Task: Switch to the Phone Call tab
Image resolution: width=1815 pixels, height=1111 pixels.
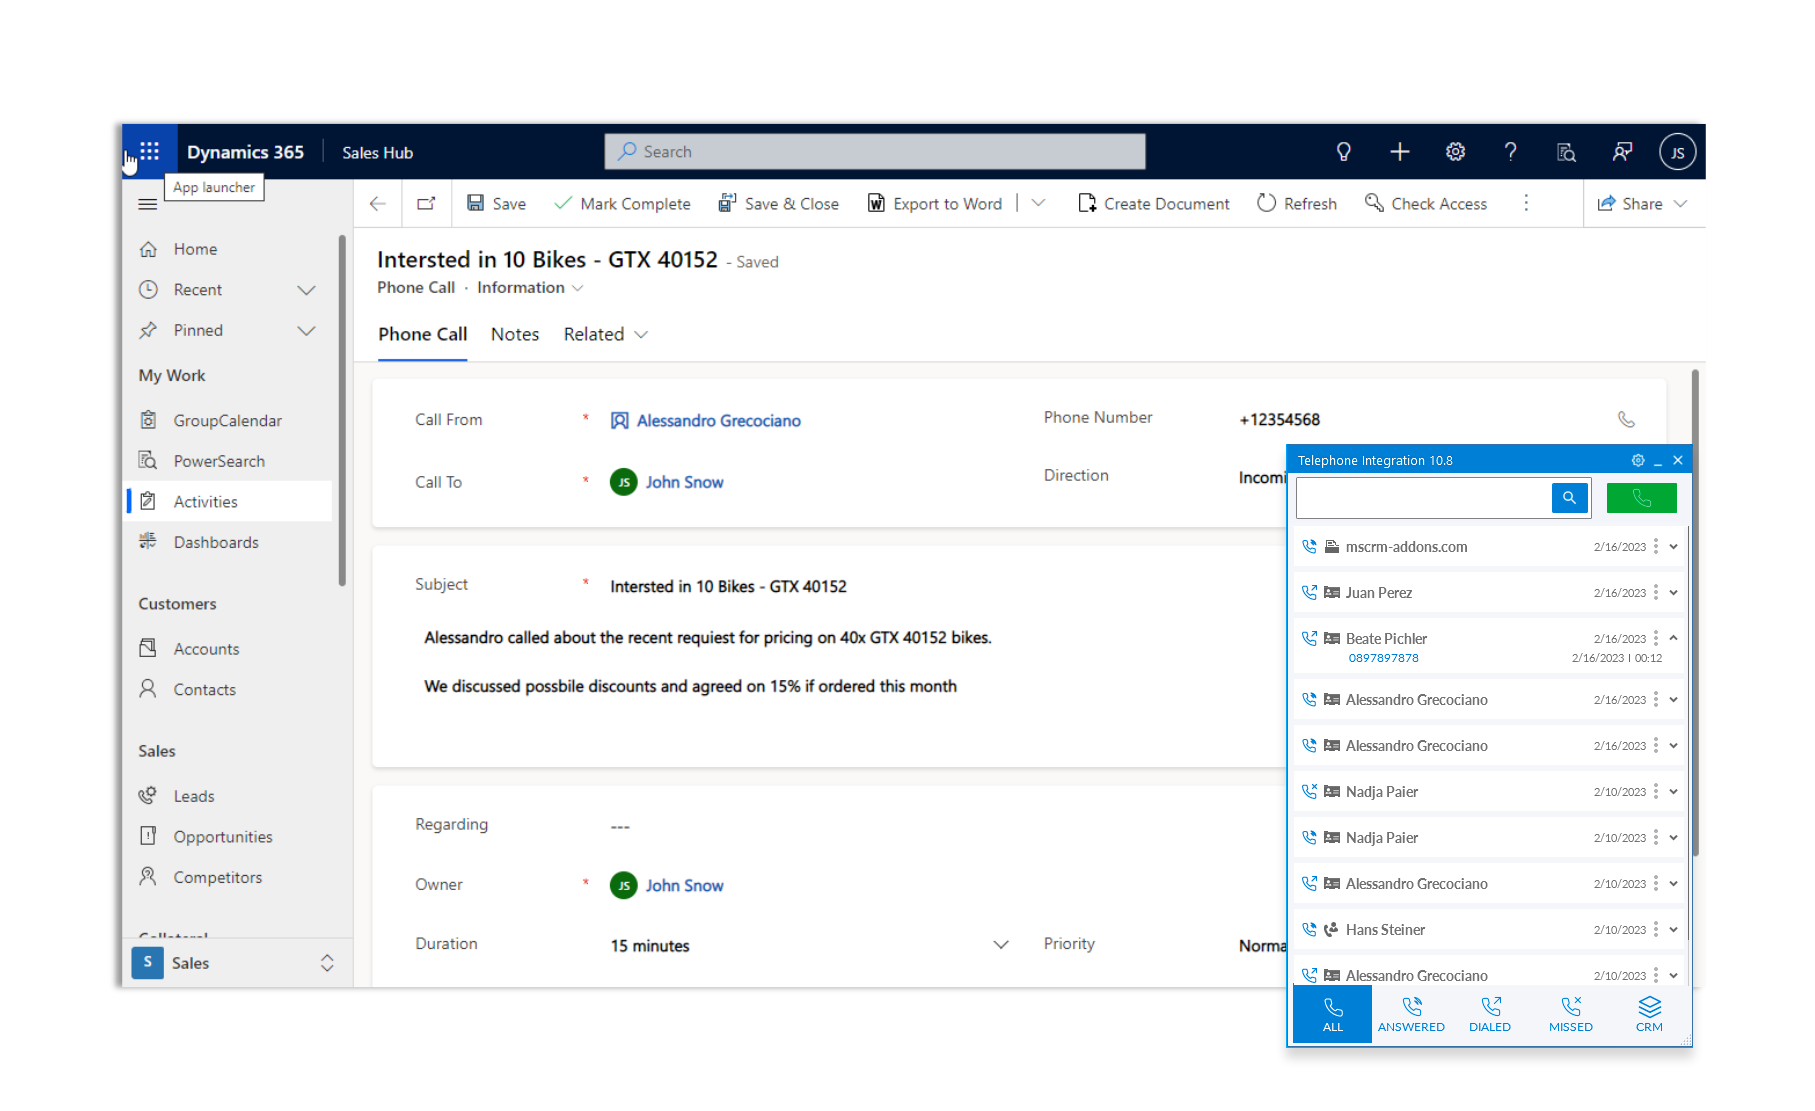Action: click(x=422, y=334)
